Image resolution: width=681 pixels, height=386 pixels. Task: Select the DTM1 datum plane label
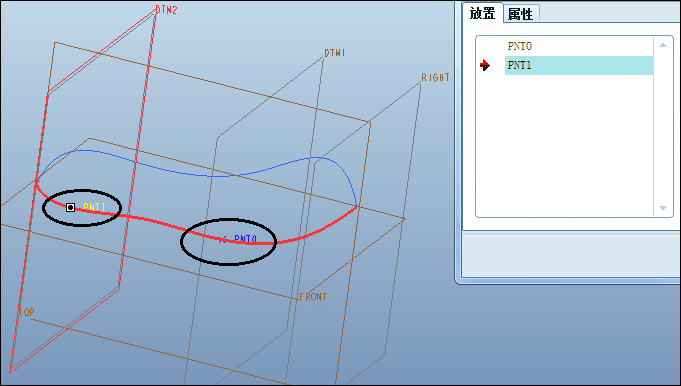tap(335, 53)
